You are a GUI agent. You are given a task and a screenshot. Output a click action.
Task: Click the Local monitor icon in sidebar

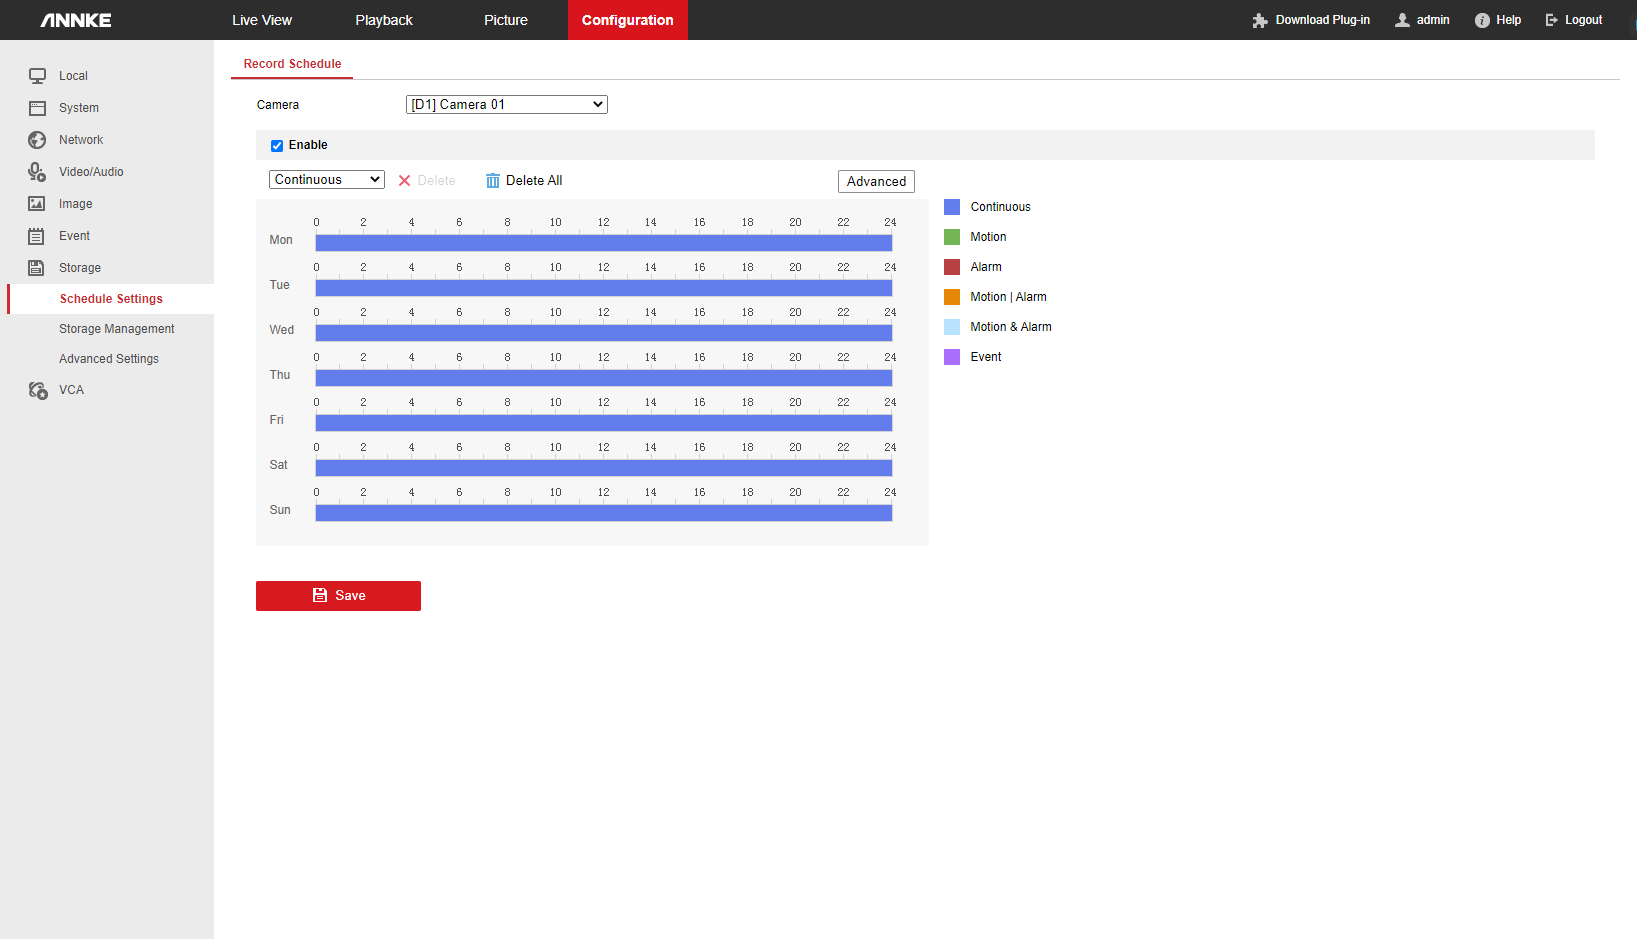click(37, 76)
